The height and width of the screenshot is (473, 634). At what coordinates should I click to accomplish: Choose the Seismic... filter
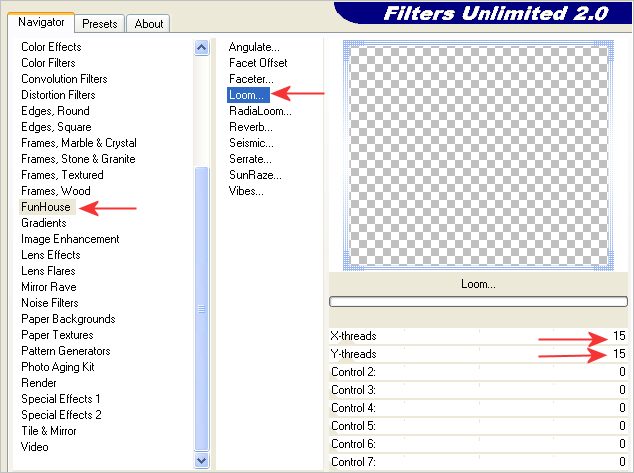[x=251, y=143]
